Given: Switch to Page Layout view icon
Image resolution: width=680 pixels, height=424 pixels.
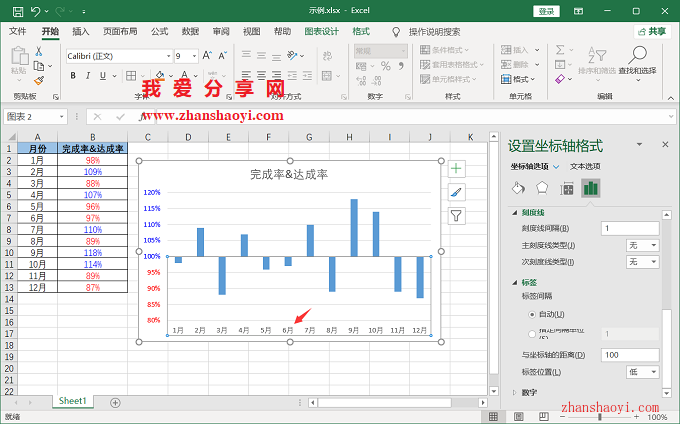Looking at the screenshot, I should tap(518, 417).
